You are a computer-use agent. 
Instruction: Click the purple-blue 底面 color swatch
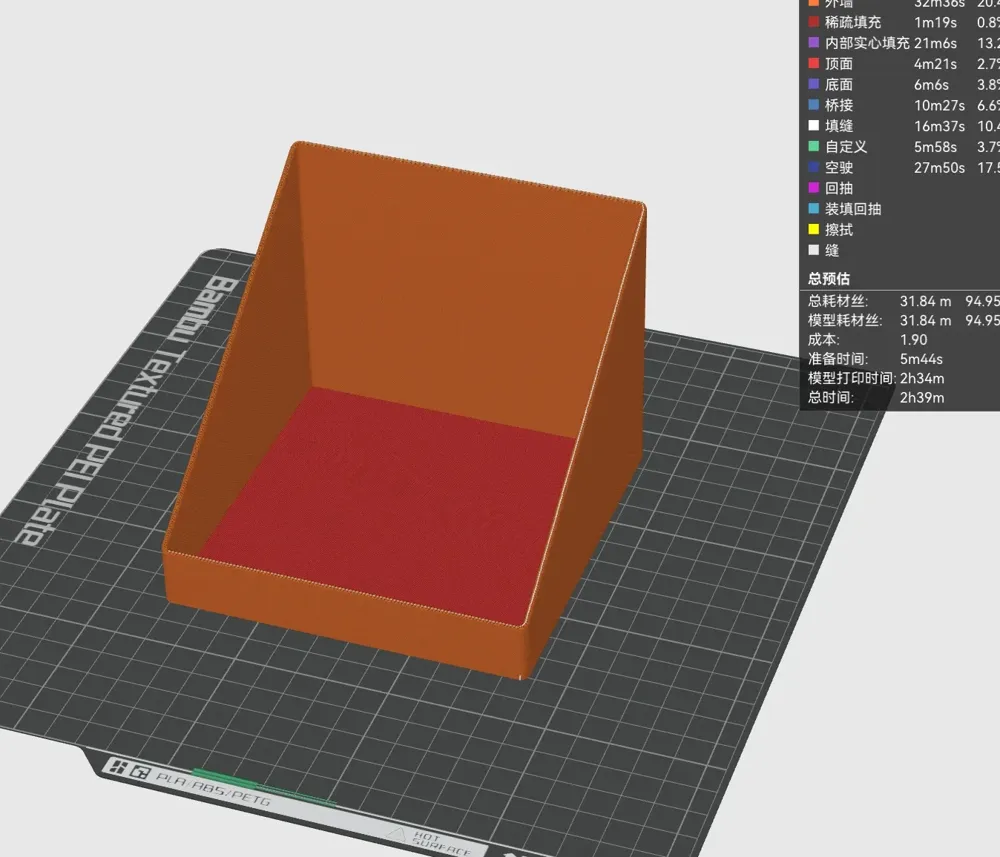click(814, 84)
